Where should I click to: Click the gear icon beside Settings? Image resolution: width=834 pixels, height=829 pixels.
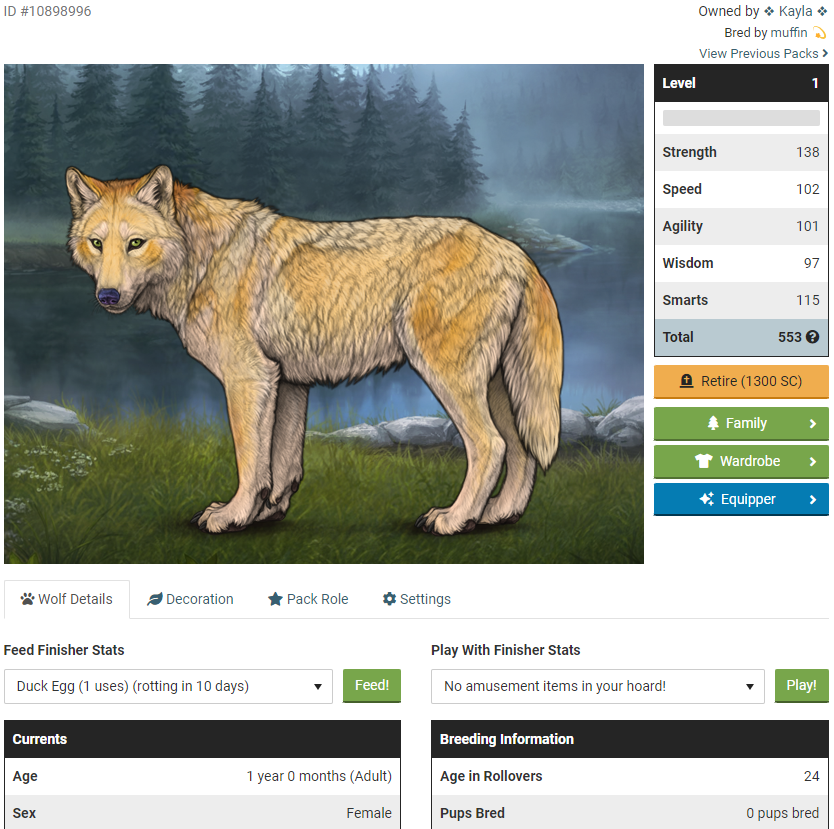pos(389,599)
